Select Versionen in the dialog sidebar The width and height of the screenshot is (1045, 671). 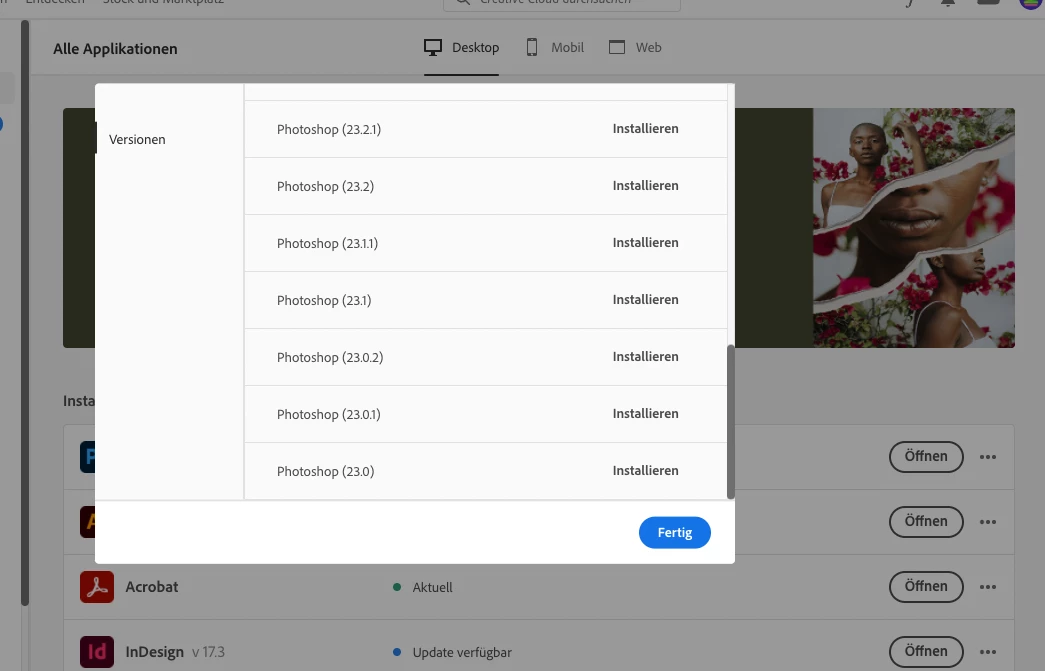pos(137,139)
